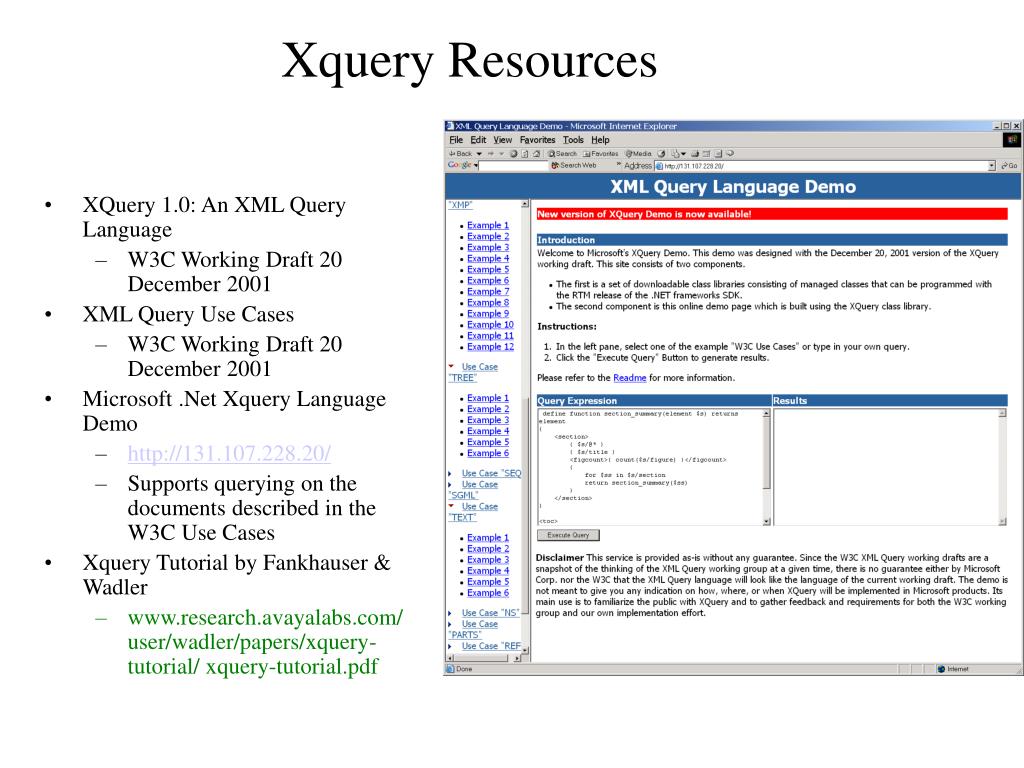The image size is (1024, 768).
Task: Click the Messenger icon in toolbar
Action: tap(730, 153)
